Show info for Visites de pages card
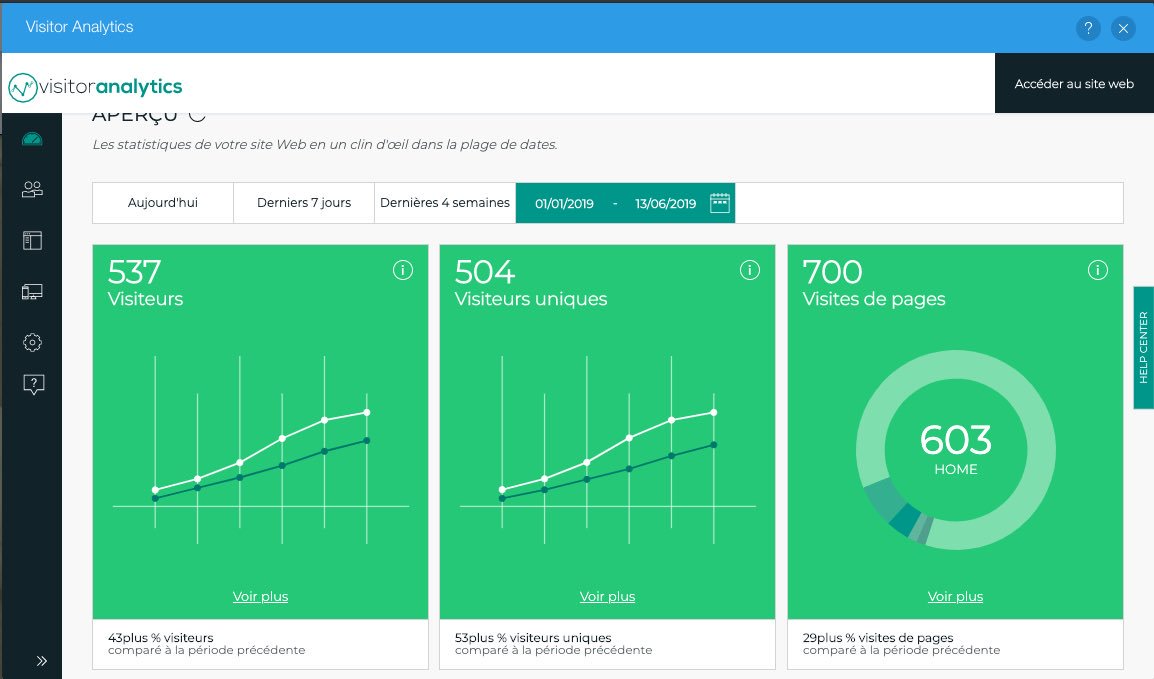 (1097, 270)
